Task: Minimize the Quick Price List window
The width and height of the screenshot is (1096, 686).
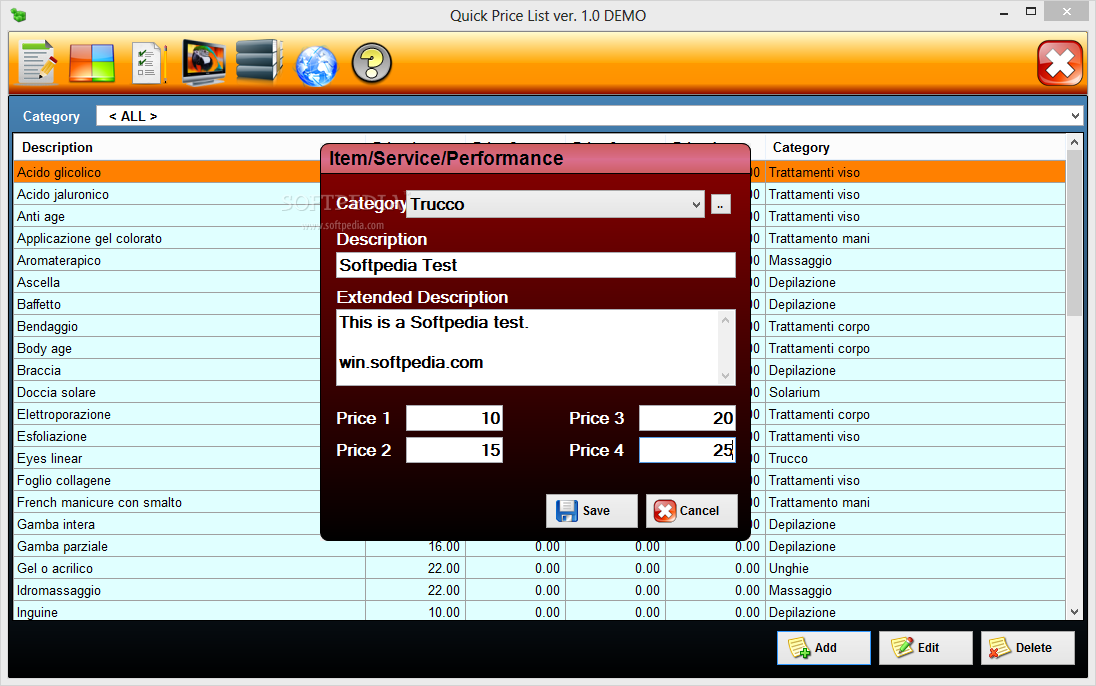Action: [1004, 13]
